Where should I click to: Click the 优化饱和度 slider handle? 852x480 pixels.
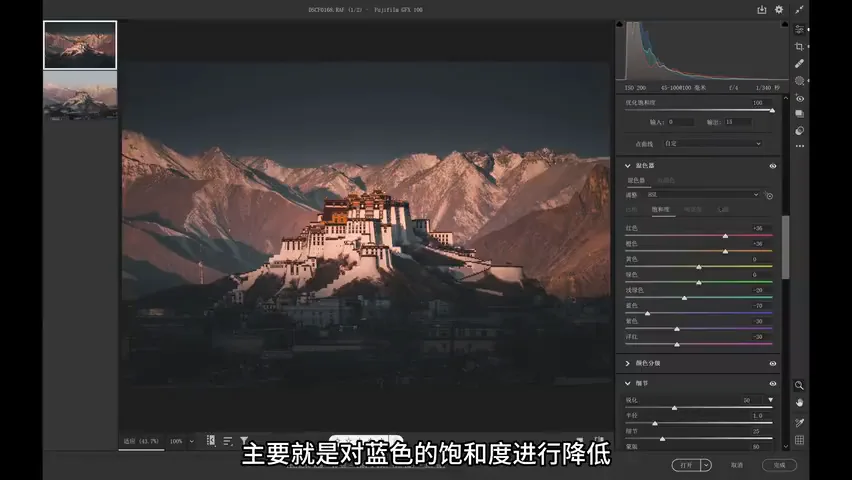point(772,110)
